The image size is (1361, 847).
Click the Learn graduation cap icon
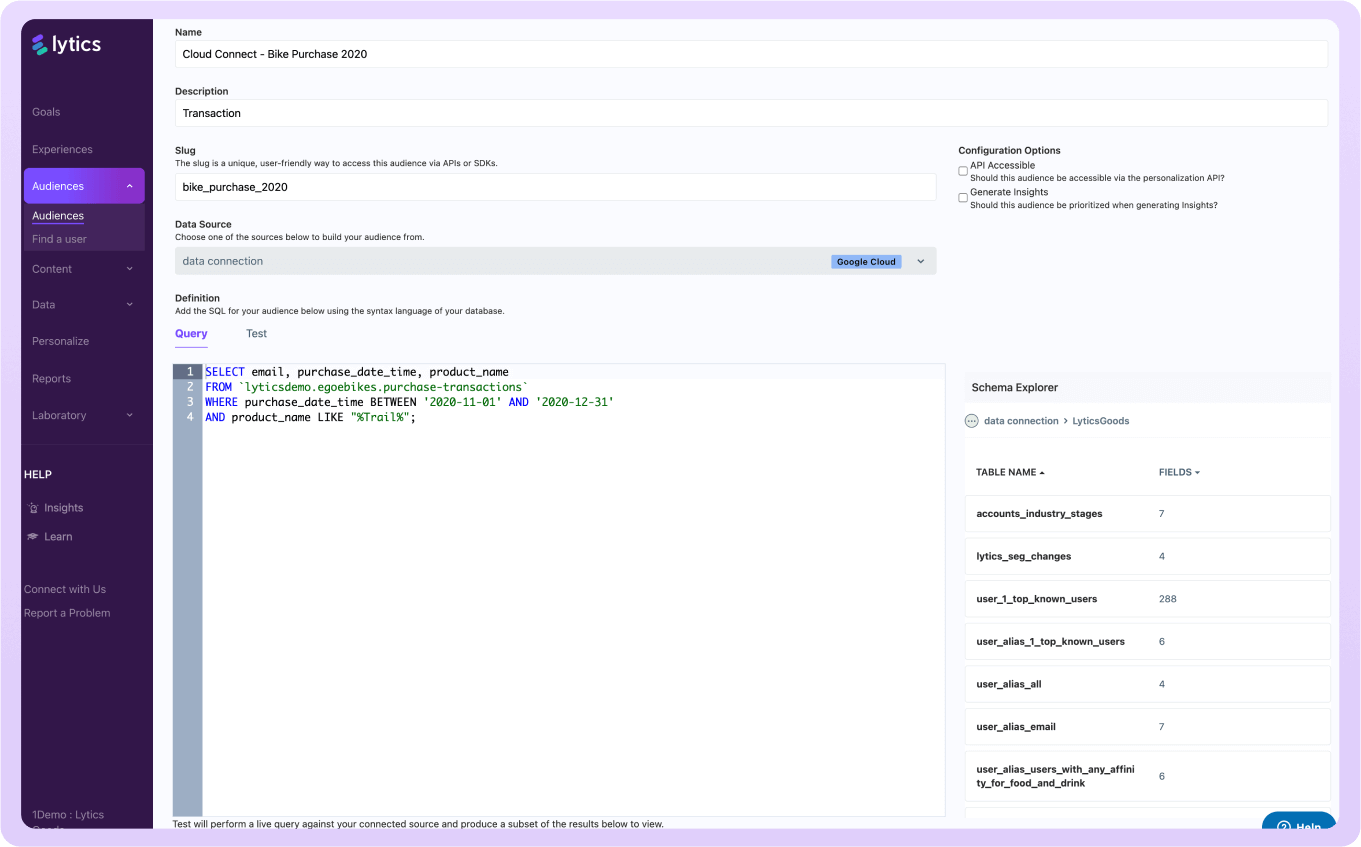[33, 537]
